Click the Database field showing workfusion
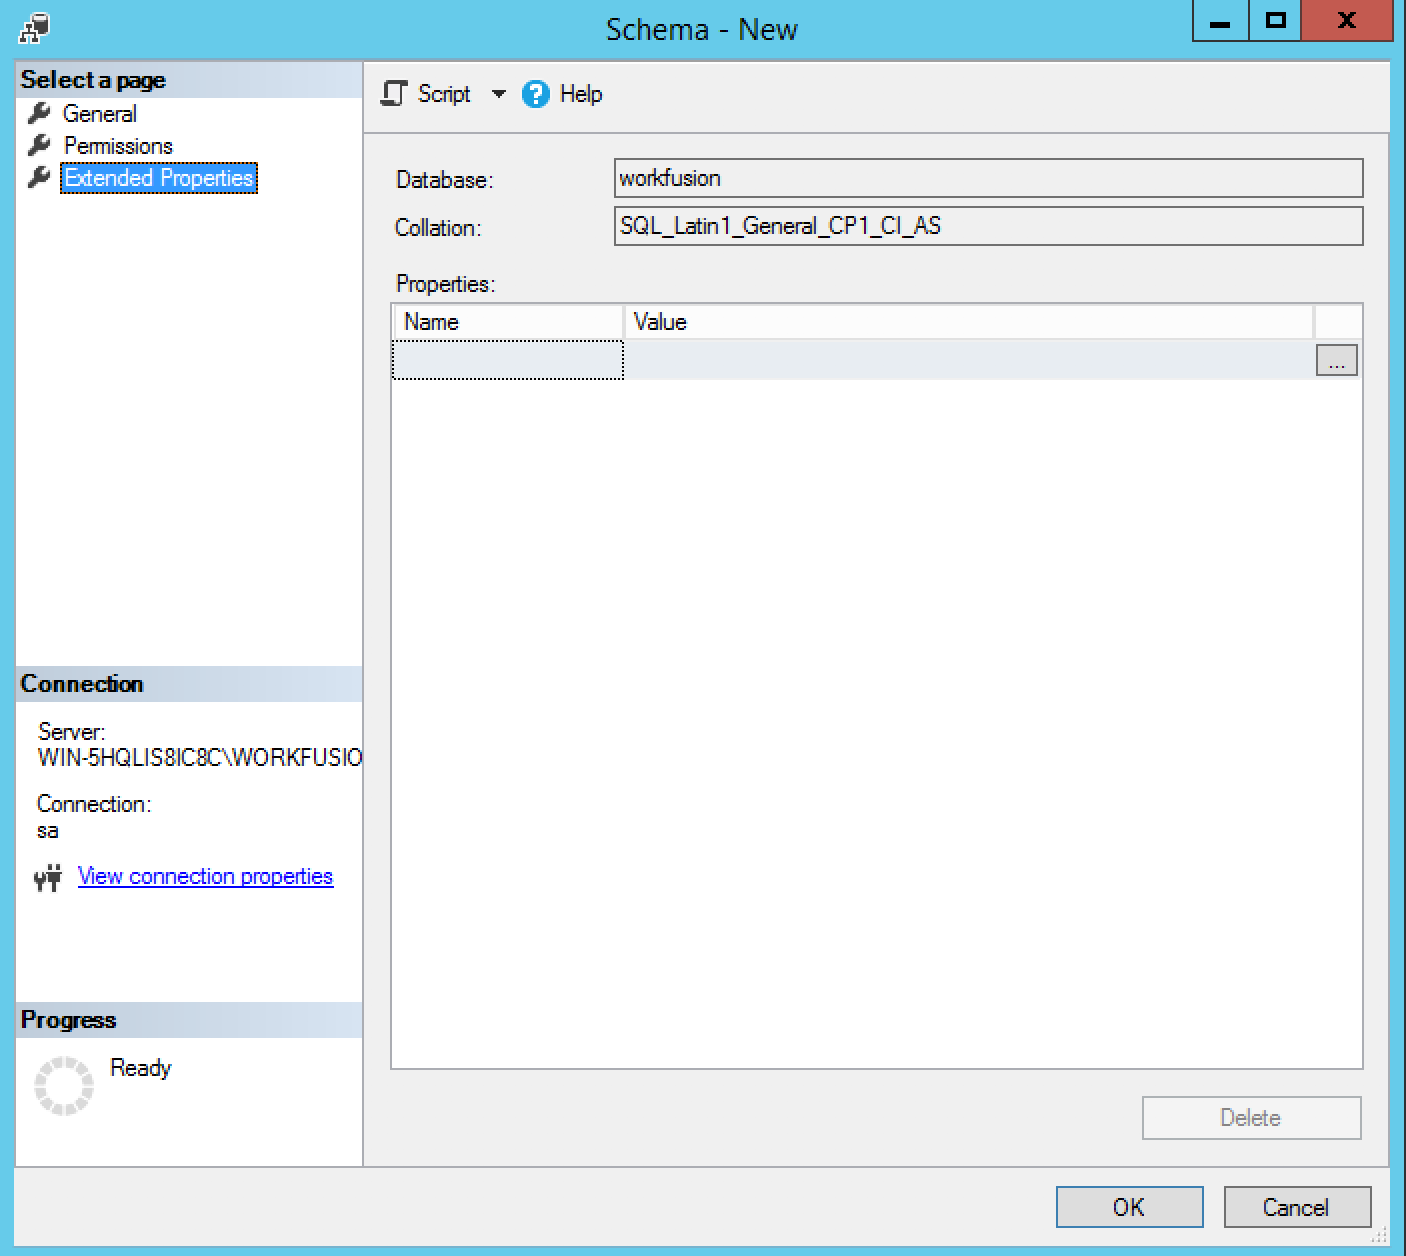 coord(988,179)
